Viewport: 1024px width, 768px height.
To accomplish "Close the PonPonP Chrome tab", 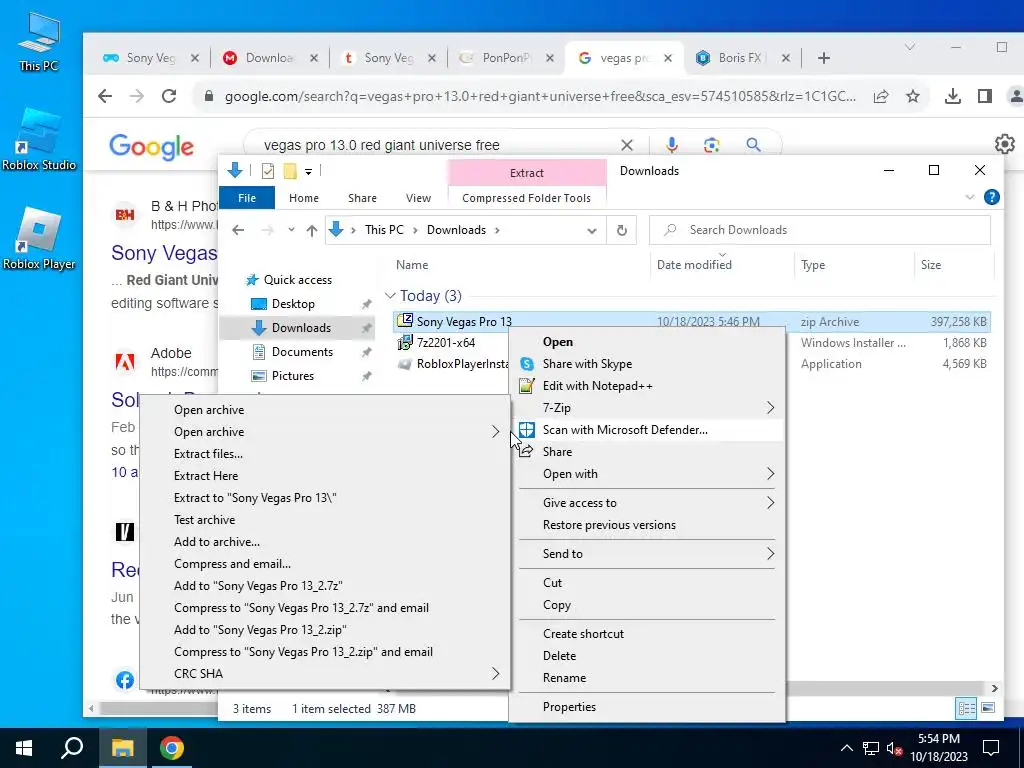I will 550,58.
